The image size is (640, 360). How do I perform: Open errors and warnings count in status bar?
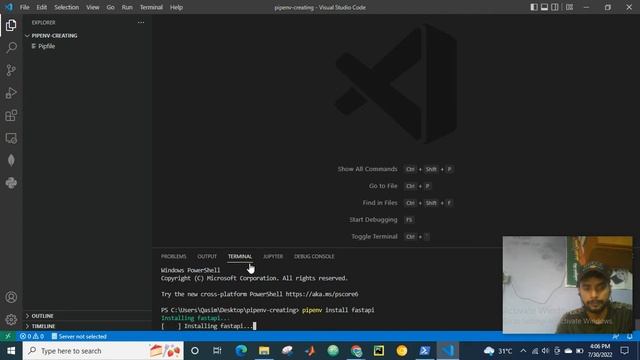click(32, 336)
